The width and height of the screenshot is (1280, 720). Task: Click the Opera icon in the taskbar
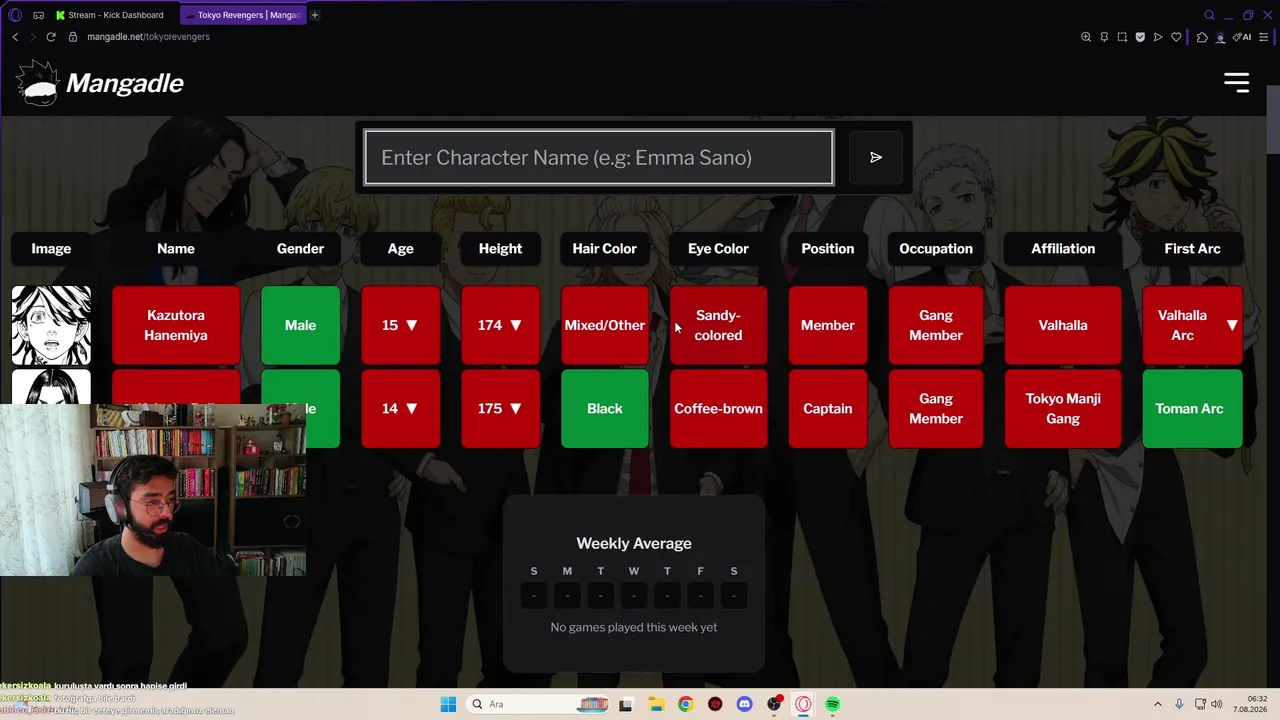[803, 704]
